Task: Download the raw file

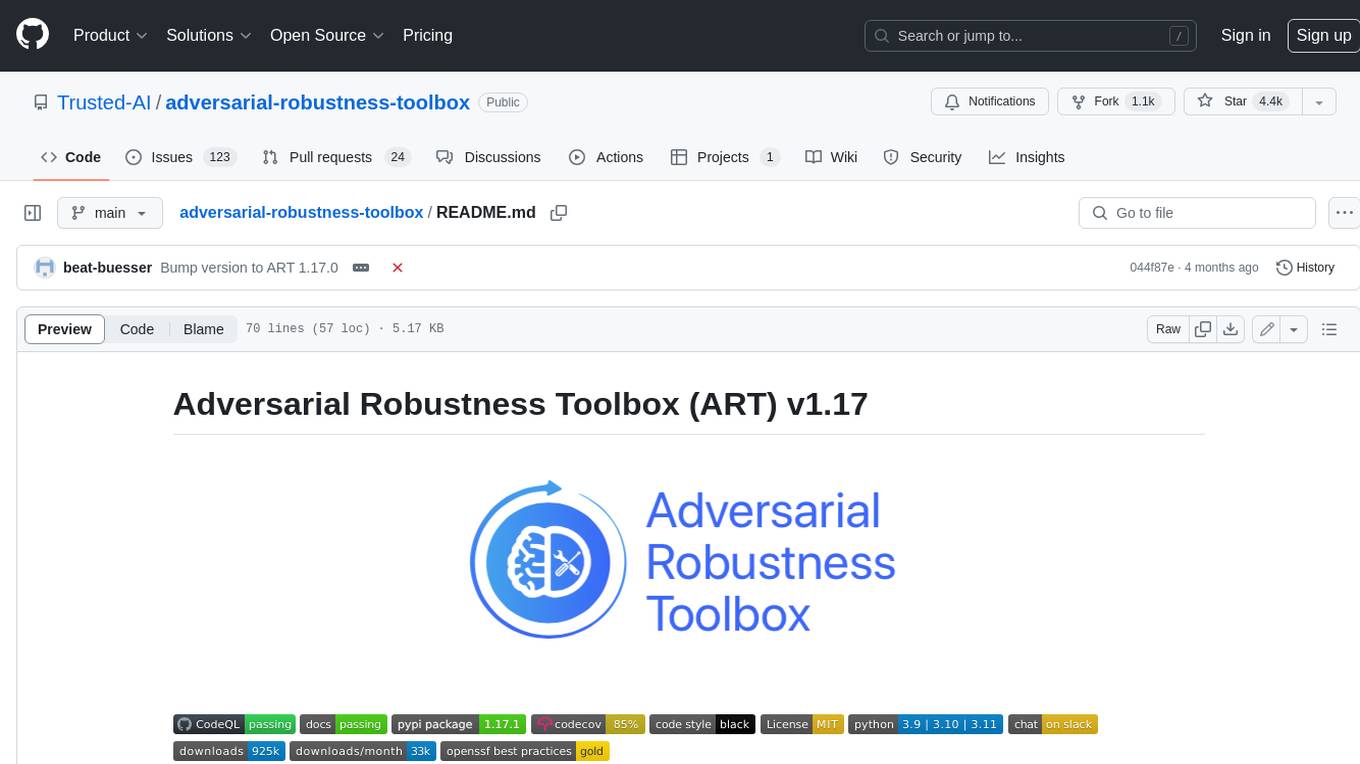Action: pos(1231,329)
